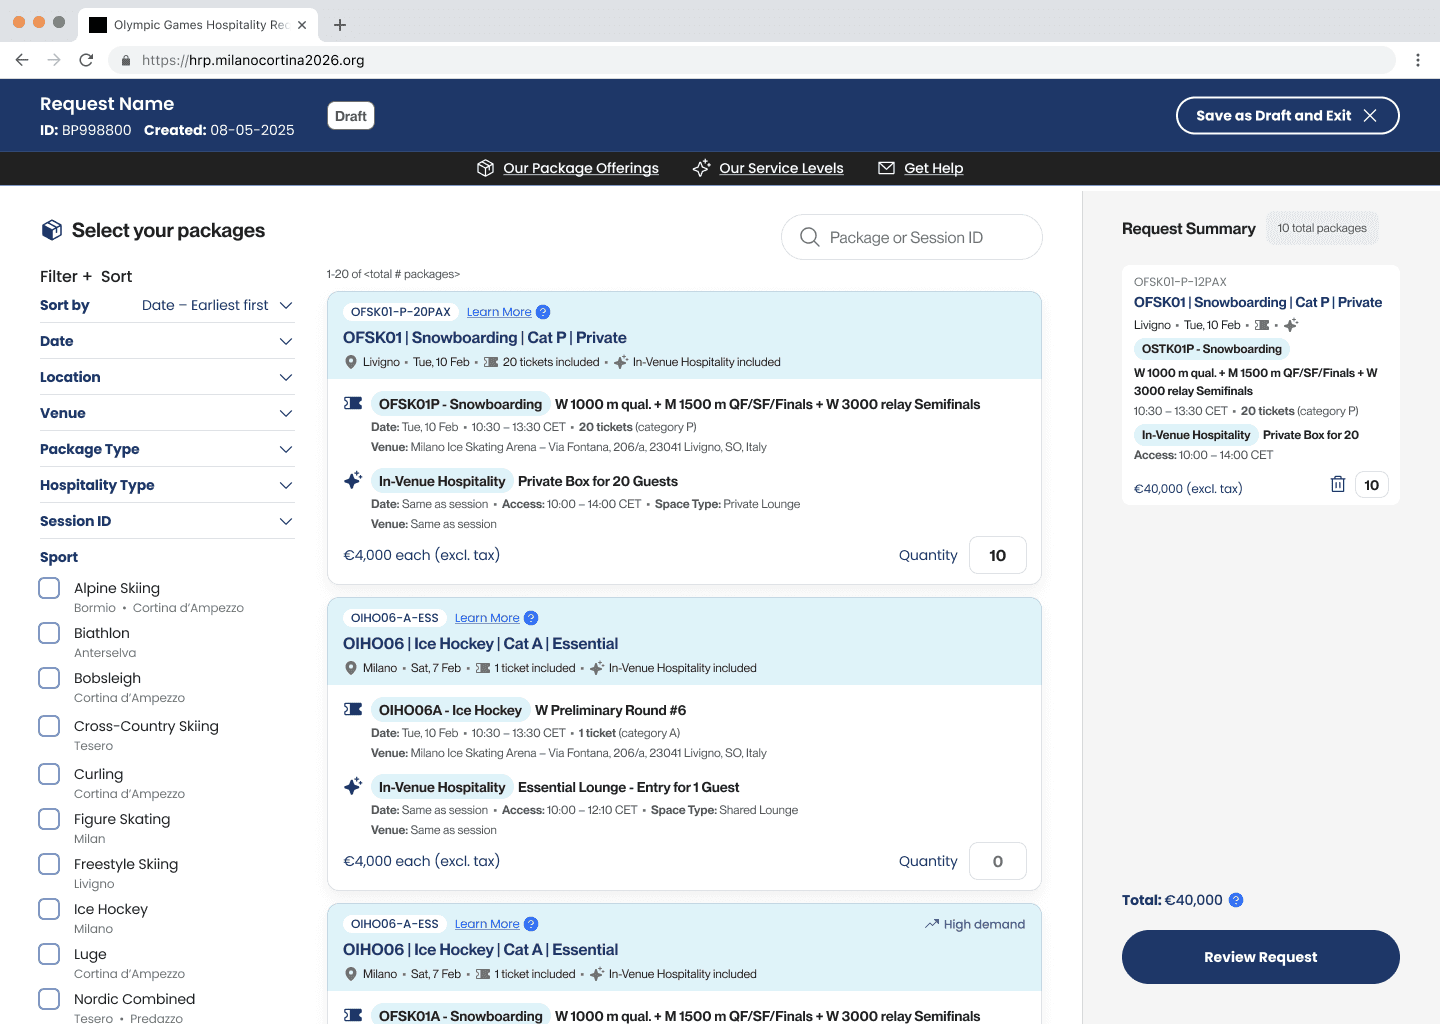The image size is (1440, 1024).
Task: Click the info icon next to Total
Action: coord(1236,900)
